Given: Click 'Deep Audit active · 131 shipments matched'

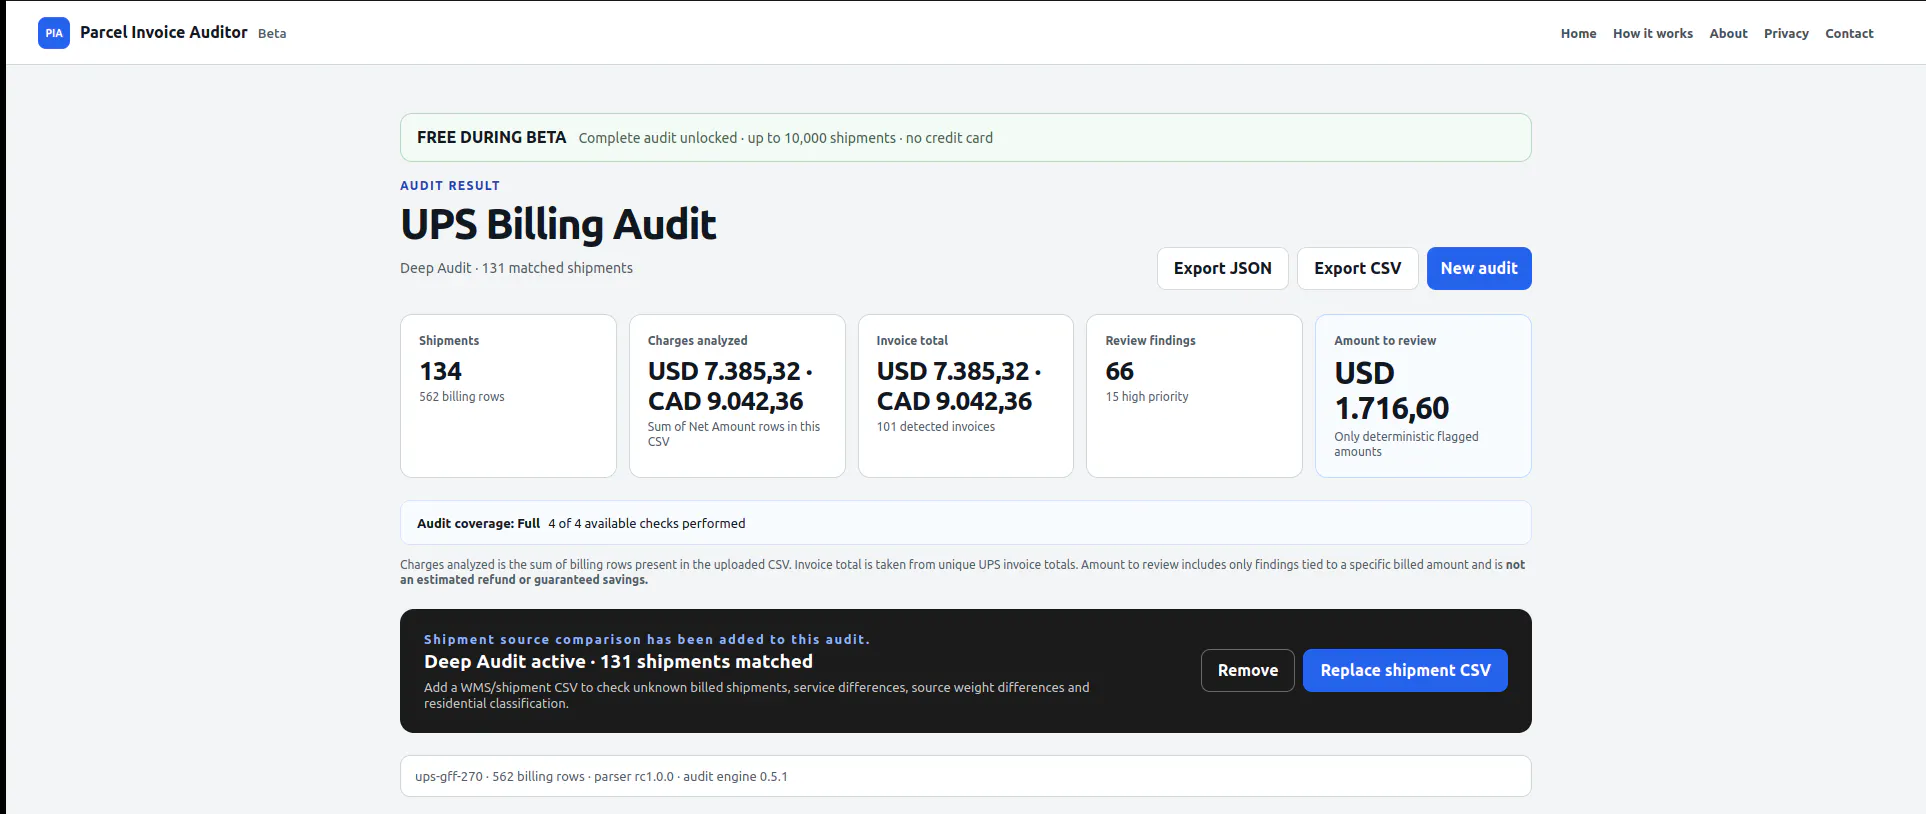Looking at the screenshot, I should point(618,661).
